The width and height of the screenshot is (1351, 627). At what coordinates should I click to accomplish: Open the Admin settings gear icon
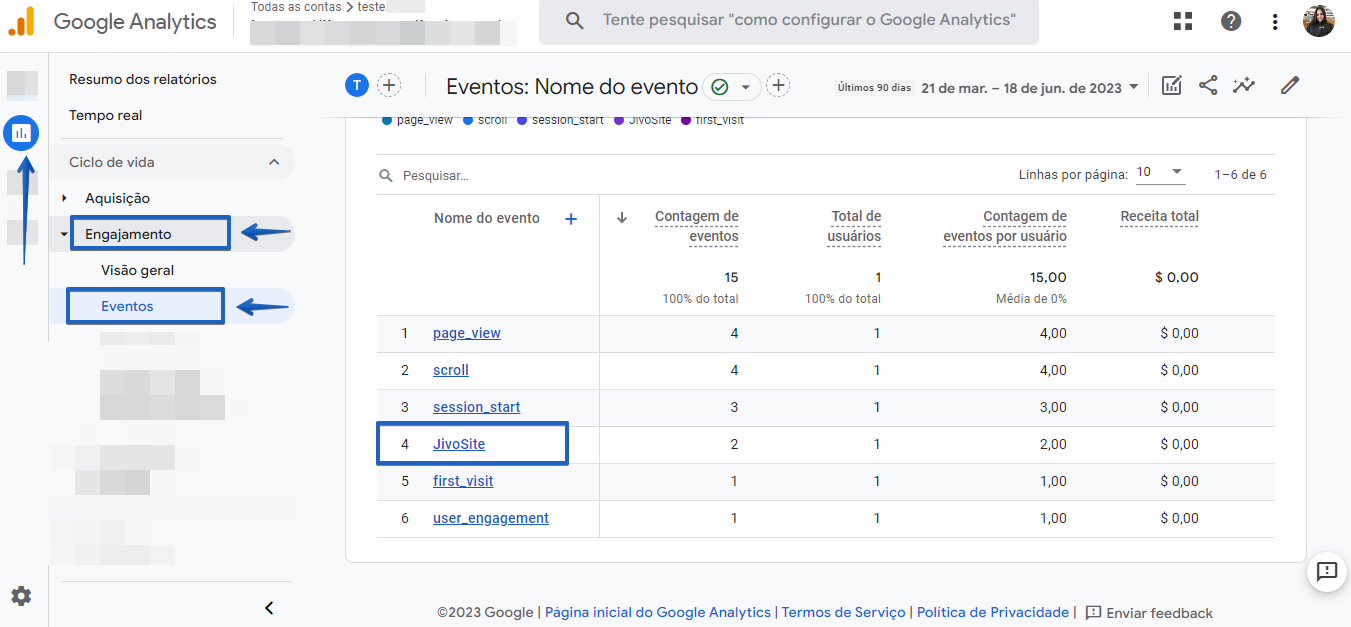click(21, 596)
